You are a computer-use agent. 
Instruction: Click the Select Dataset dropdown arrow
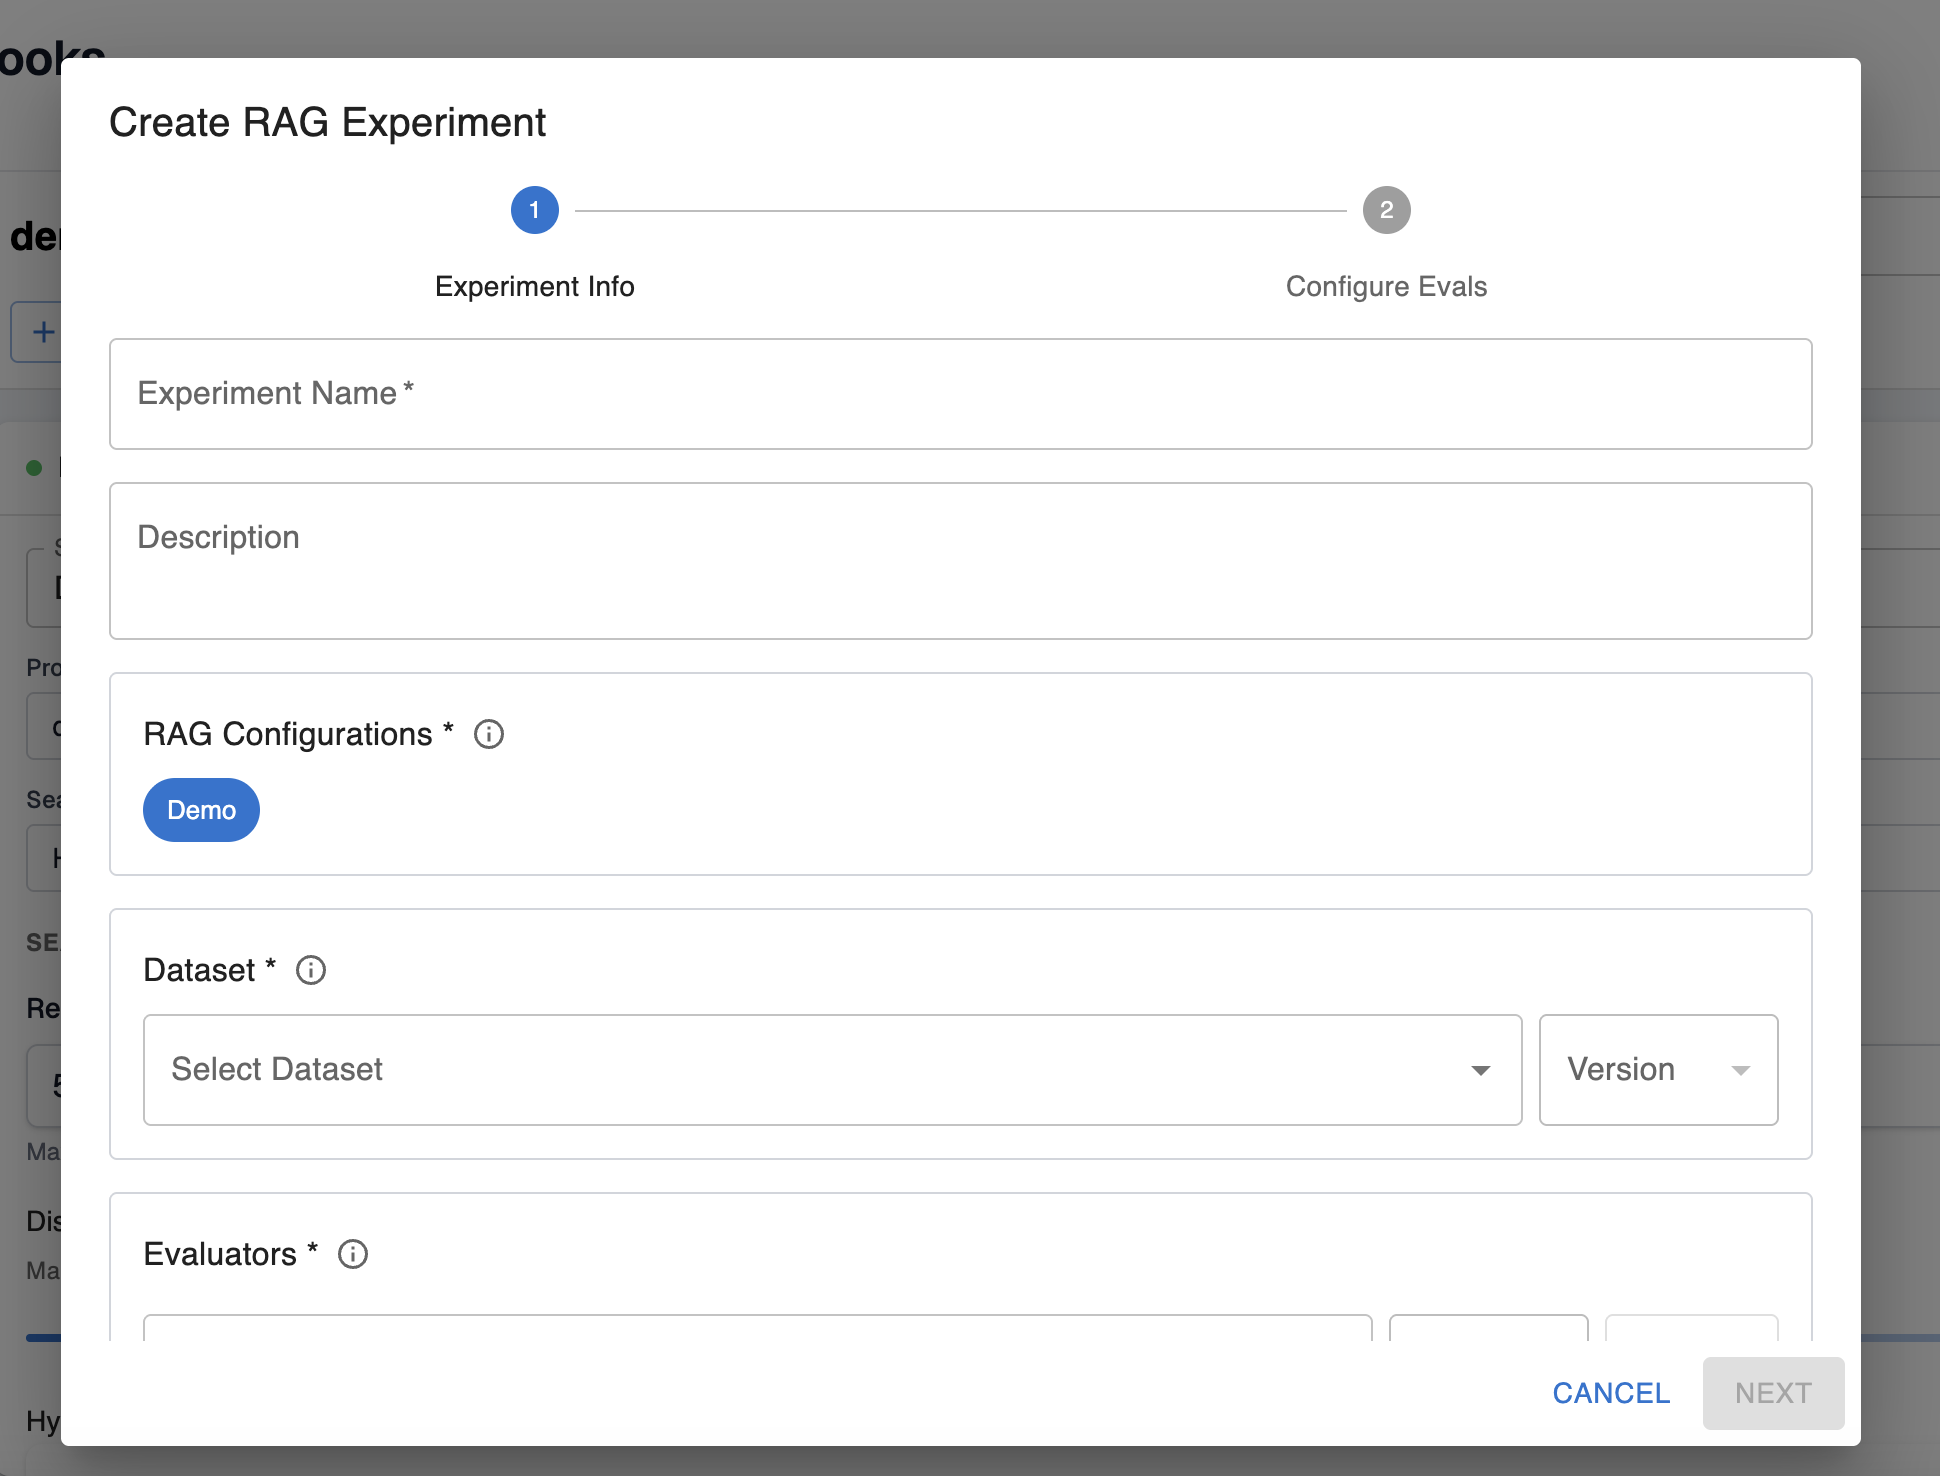(x=1481, y=1070)
